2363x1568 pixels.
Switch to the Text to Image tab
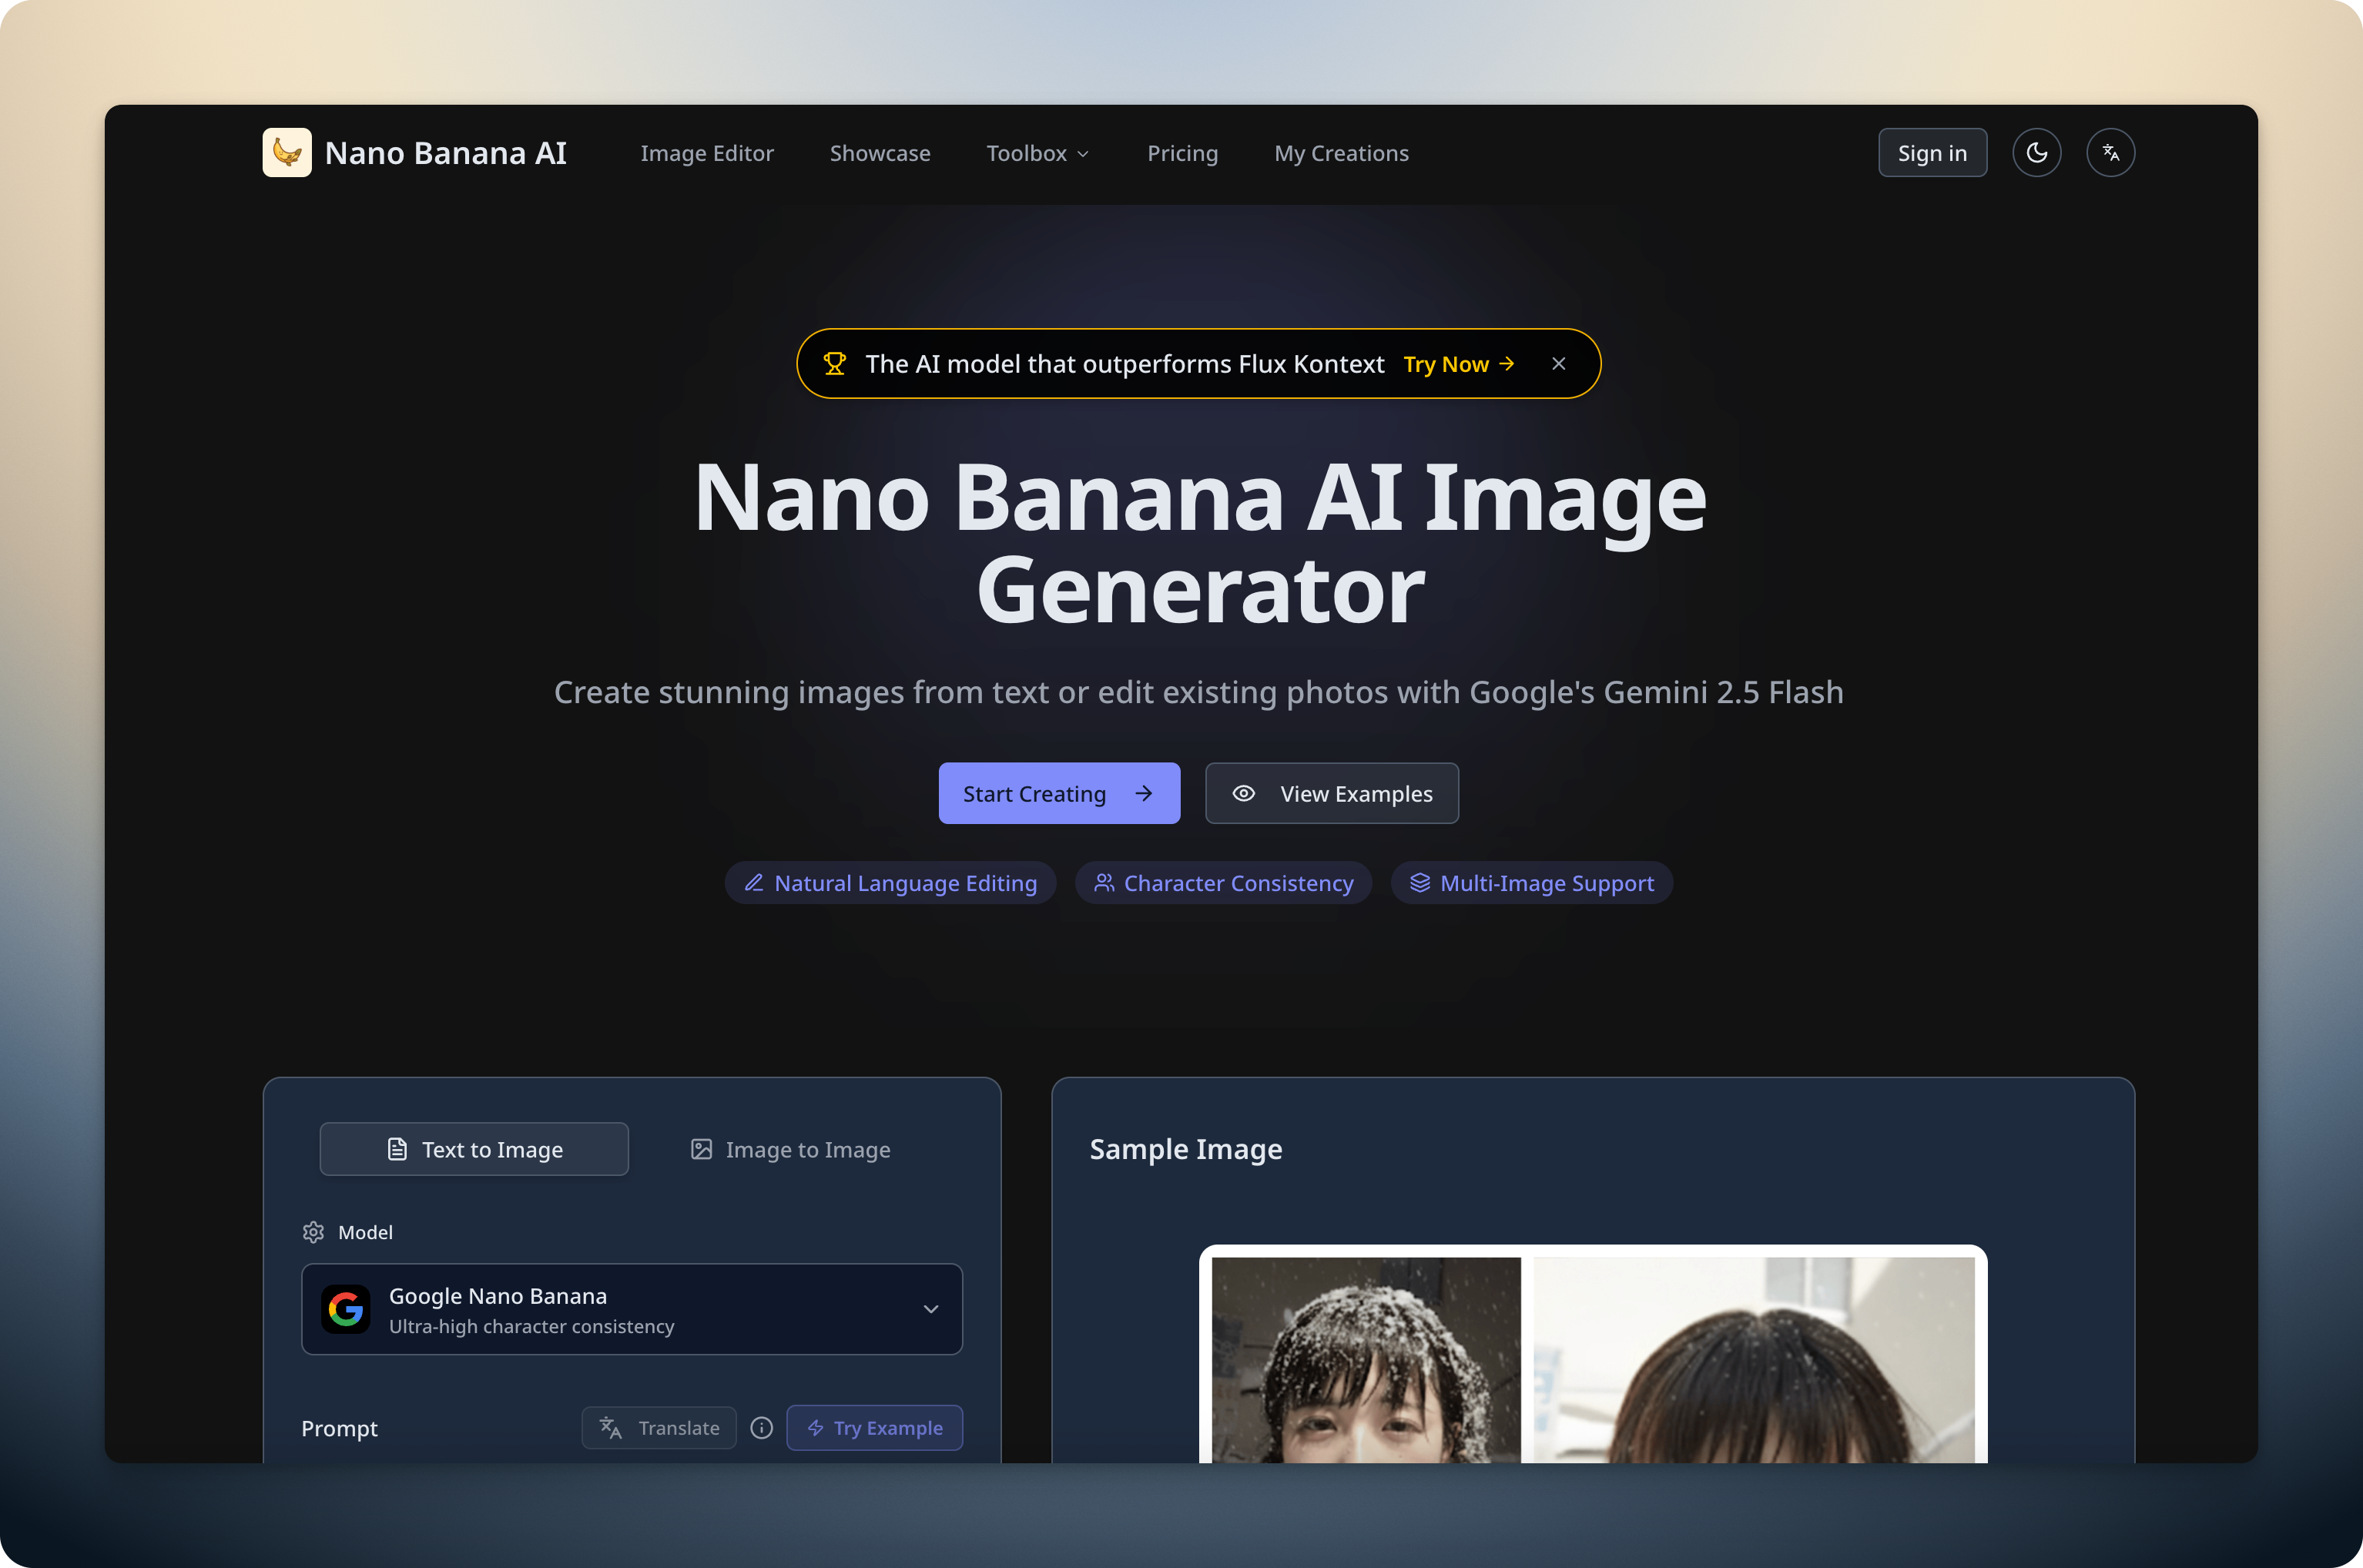pyautogui.click(x=474, y=1149)
